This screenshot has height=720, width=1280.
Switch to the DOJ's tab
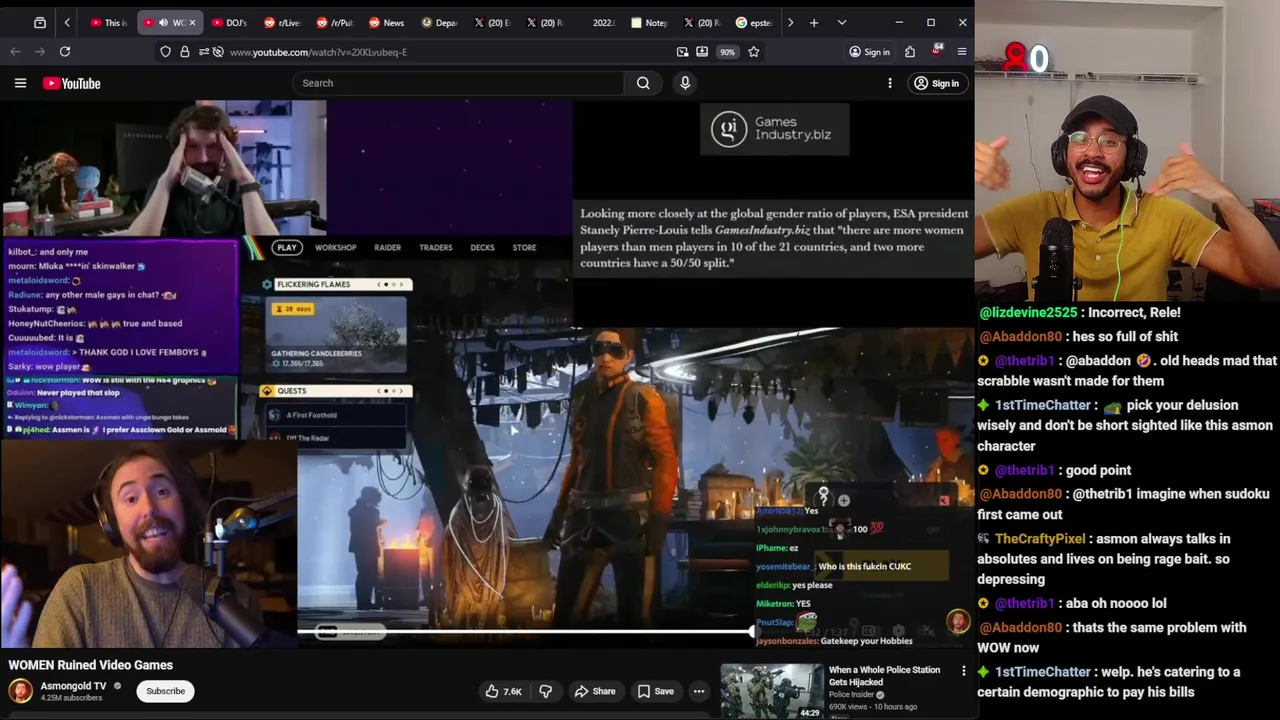click(x=229, y=22)
